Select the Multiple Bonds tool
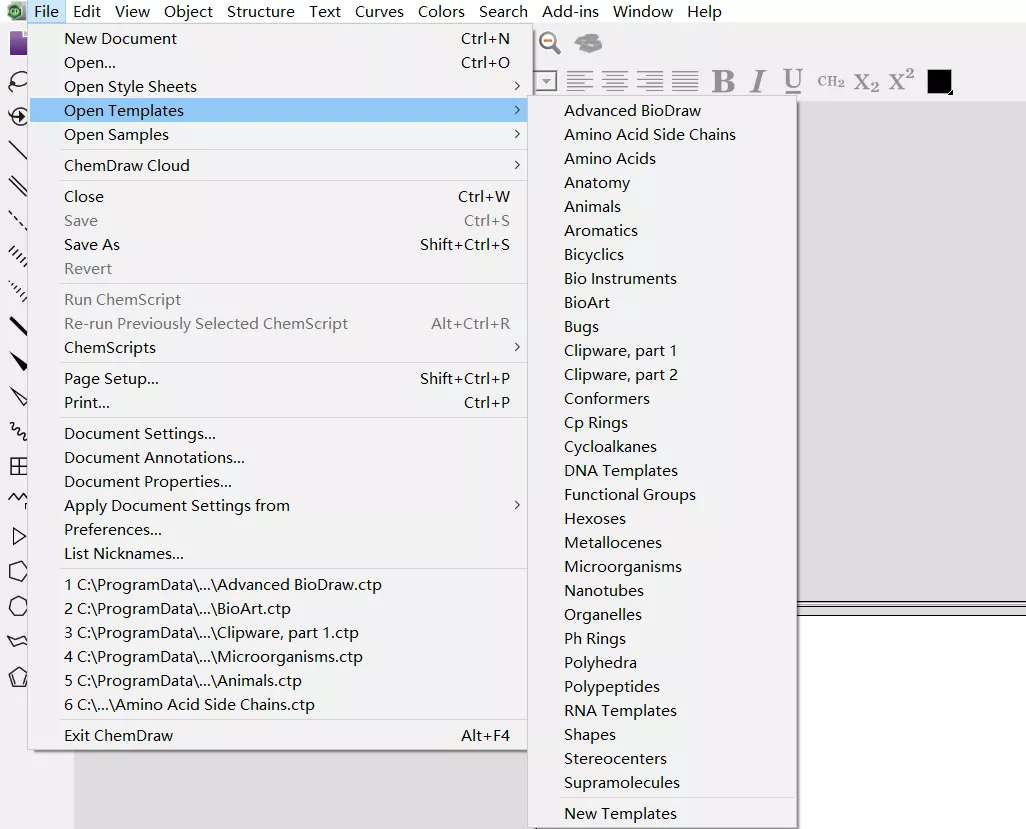 18,186
